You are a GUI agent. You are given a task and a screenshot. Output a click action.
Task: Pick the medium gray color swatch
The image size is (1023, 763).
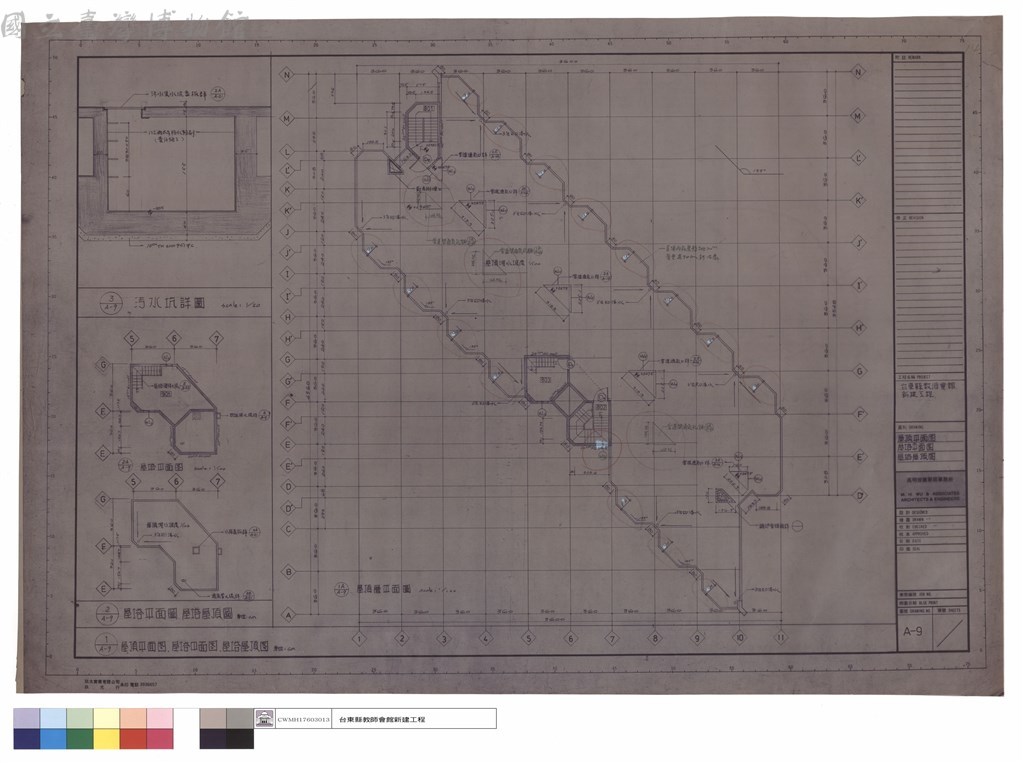click(x=240, y=719)
